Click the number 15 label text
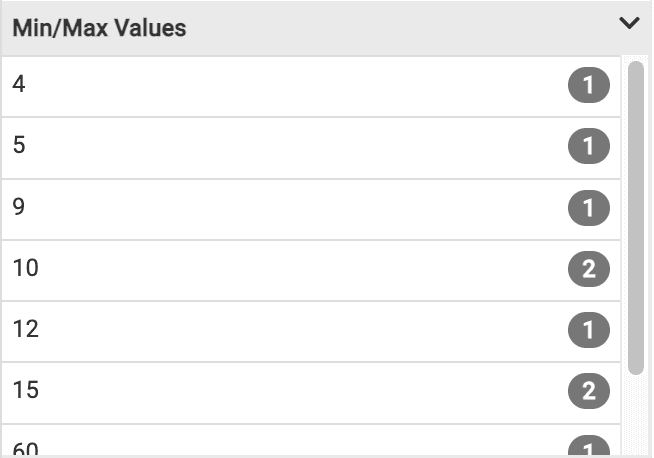654x458 pixels. click(x=26, y=391)
